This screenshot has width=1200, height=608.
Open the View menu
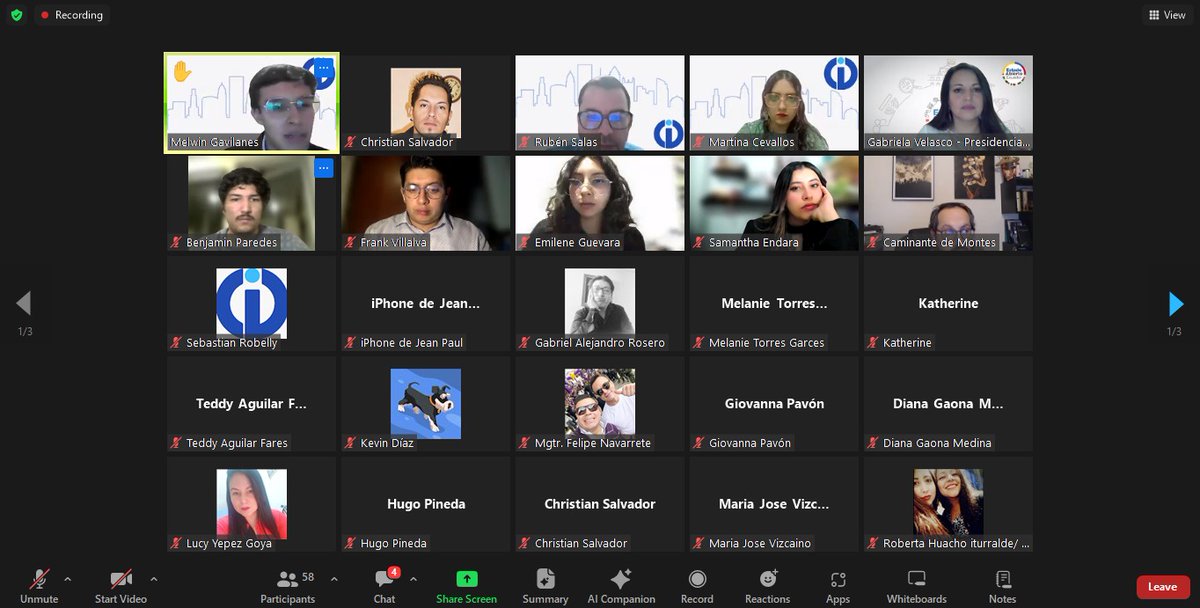click(1166, 15)
